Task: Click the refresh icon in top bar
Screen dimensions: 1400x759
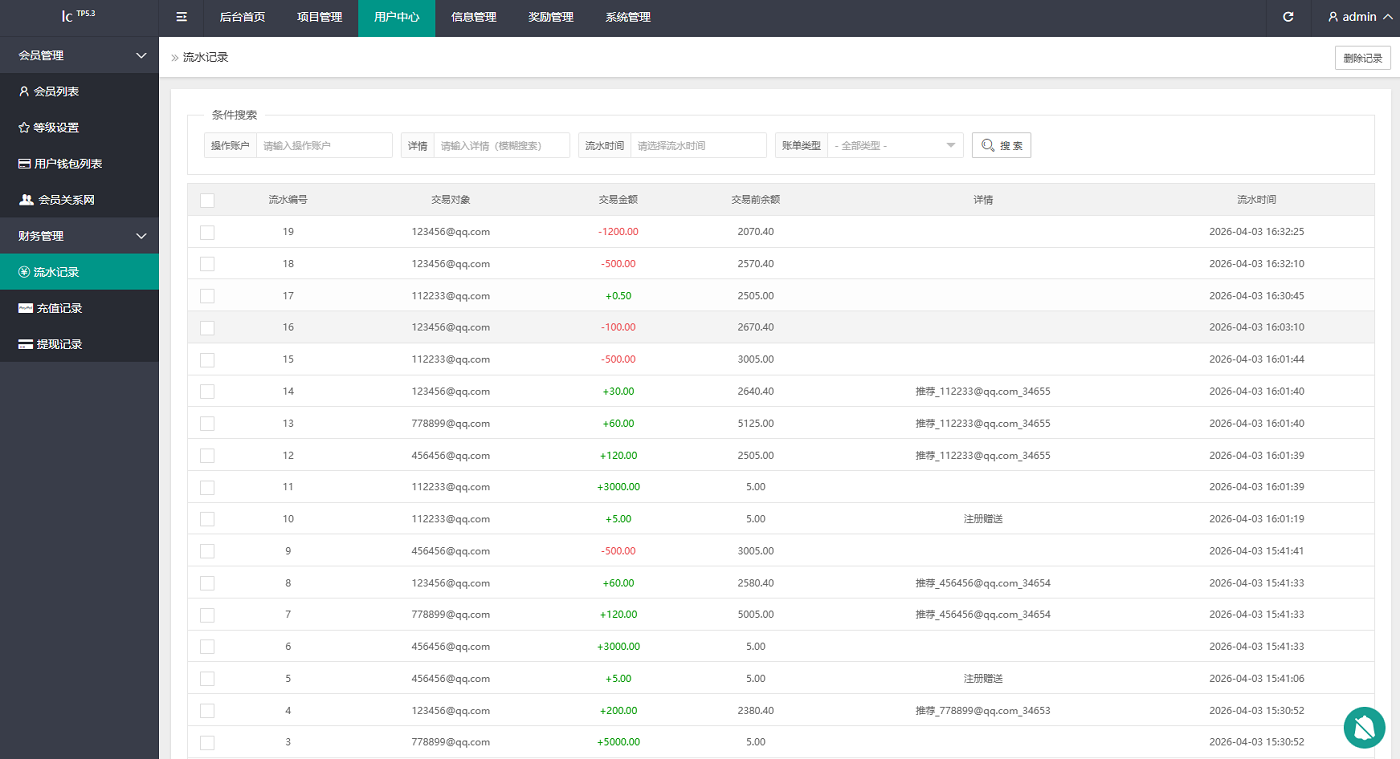Action: click(x=1288, y=17)
